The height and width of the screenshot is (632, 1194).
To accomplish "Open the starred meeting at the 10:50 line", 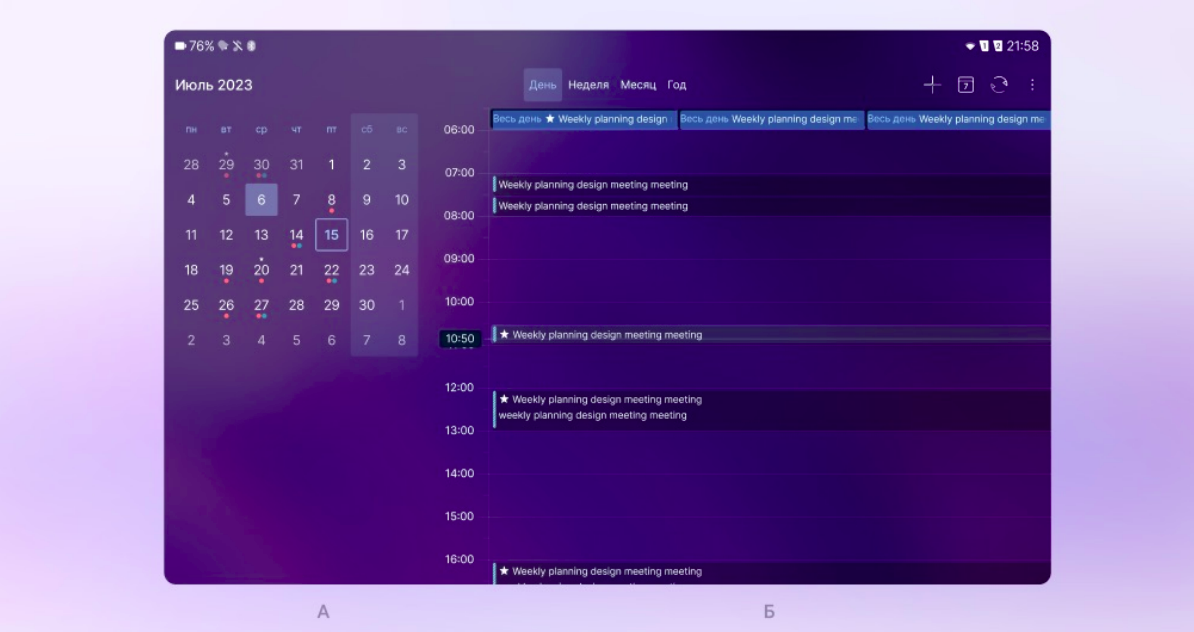I will (x=771, y=334).
